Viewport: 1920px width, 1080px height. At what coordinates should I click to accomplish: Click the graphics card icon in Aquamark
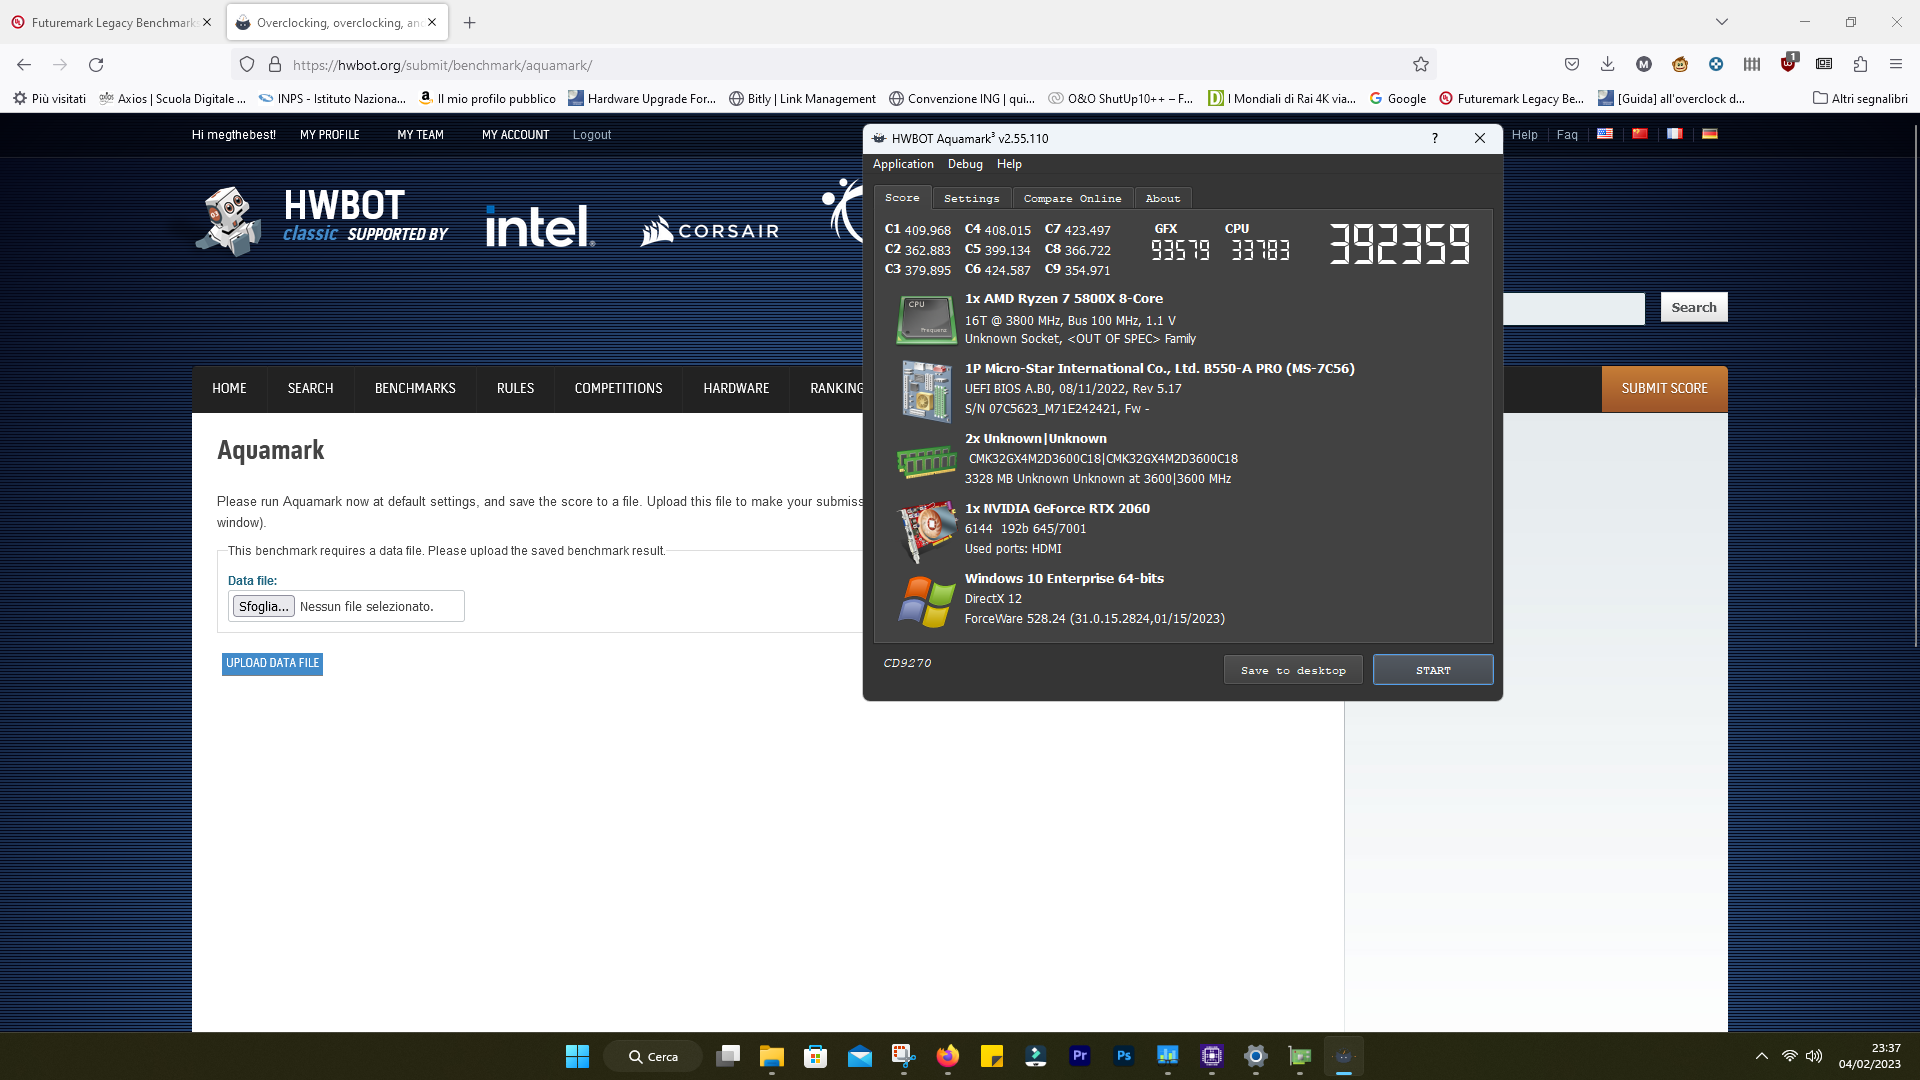point(926,531)
